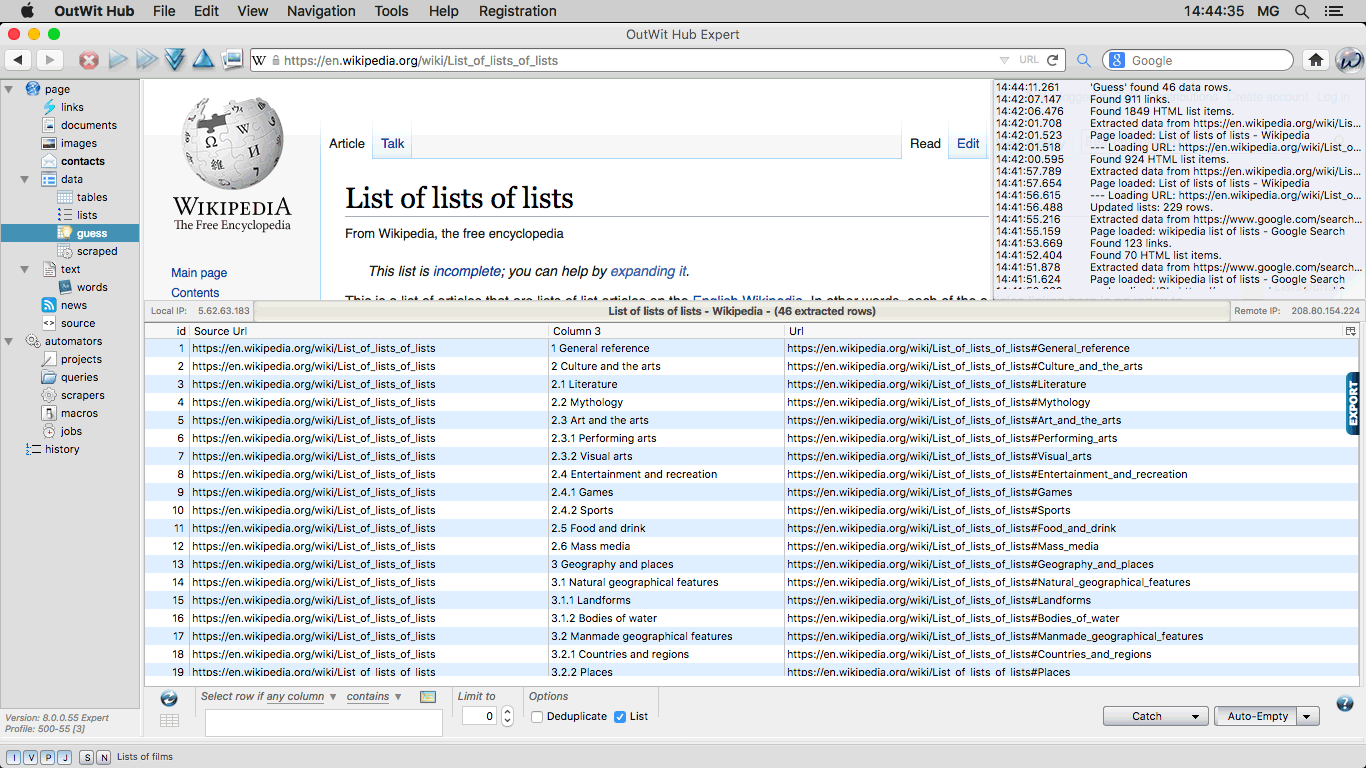
Task: Toggle the S button in status bar
Action: 87,757
